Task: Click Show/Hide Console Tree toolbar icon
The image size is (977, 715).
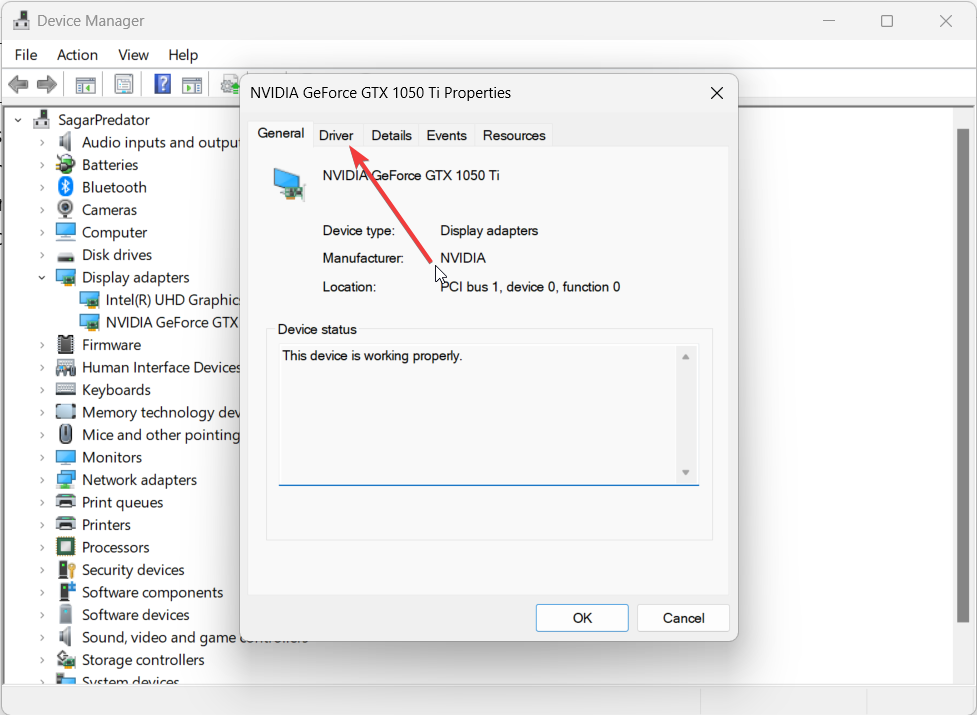Action: coord(85,85)
